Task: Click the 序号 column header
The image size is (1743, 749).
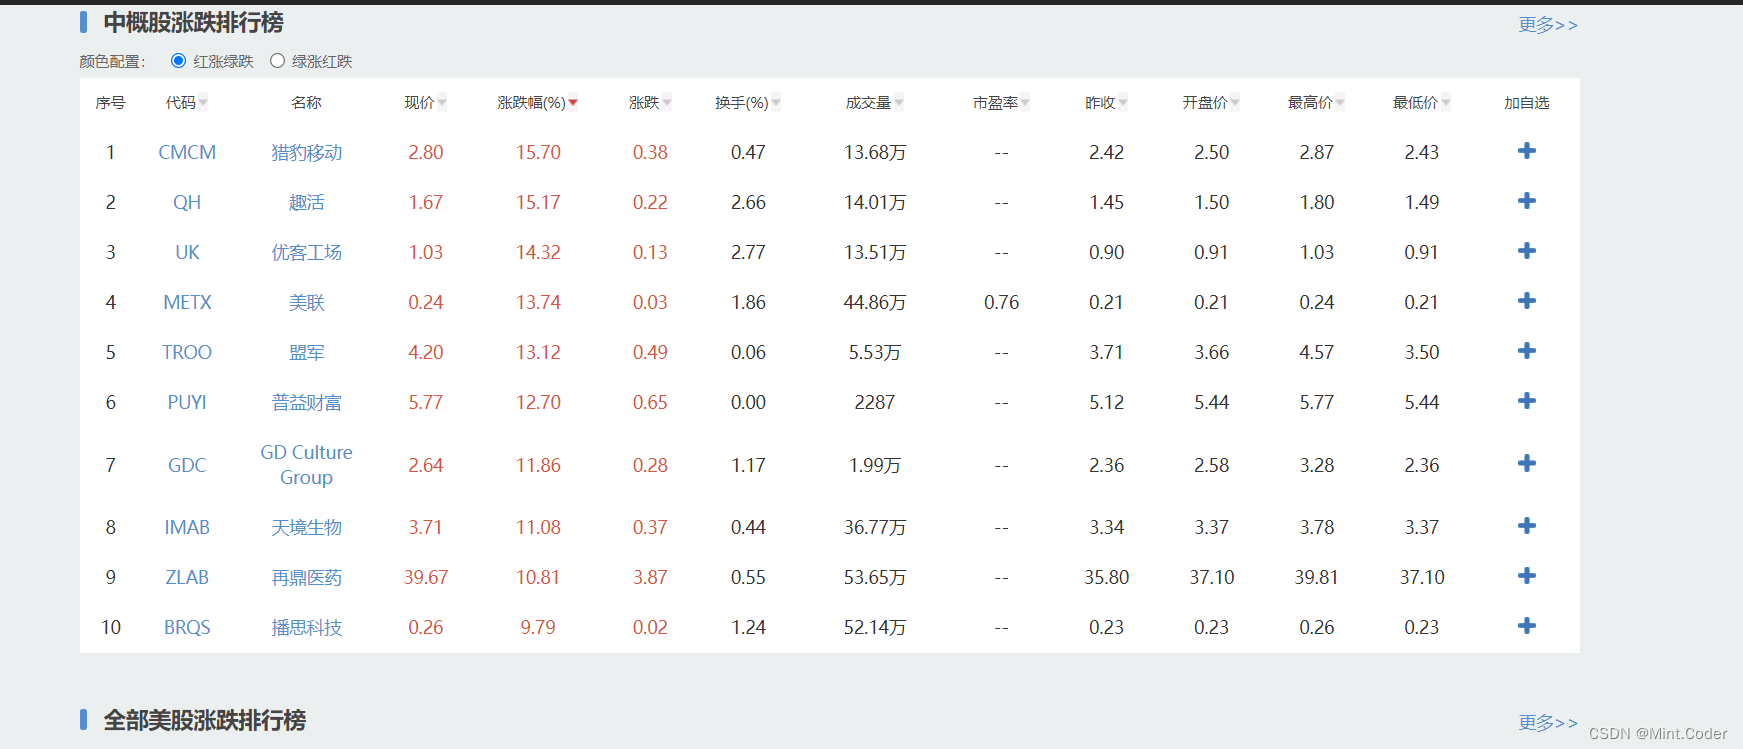Action: pos(110,103)
